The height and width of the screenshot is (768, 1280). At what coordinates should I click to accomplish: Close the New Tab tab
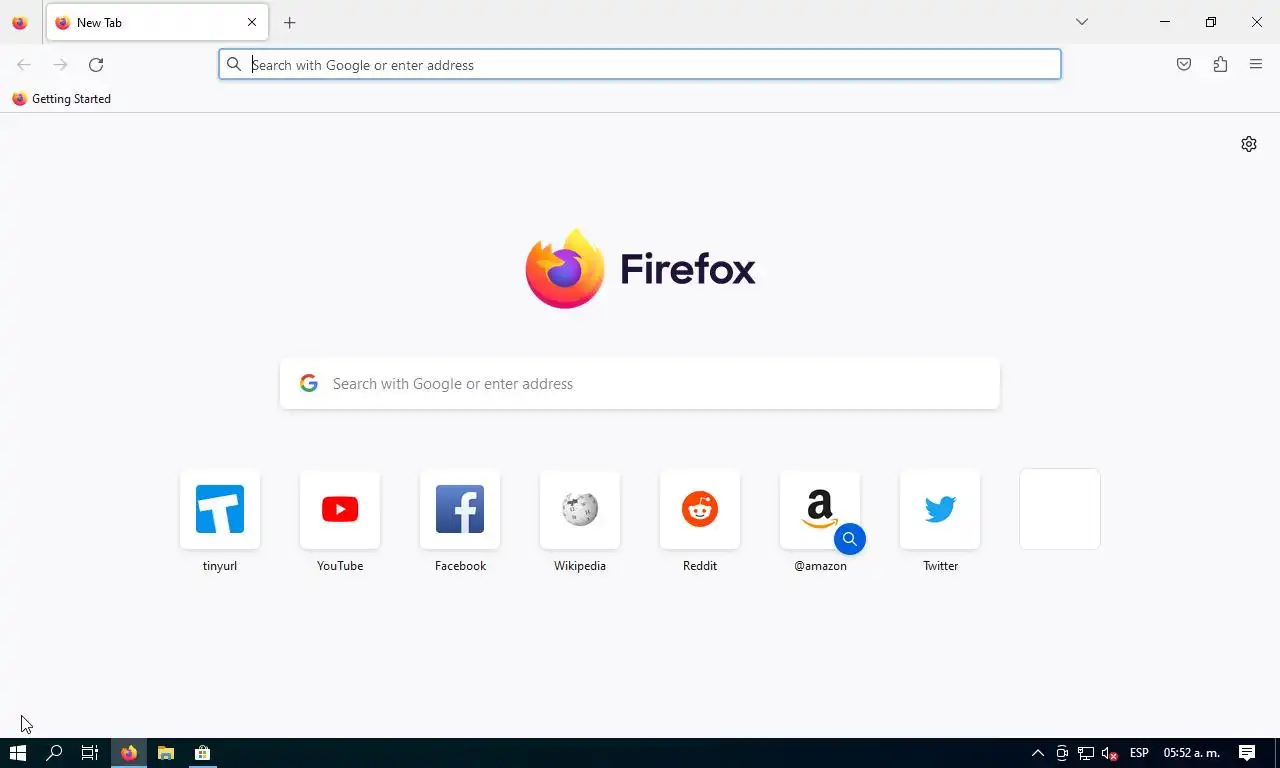[252, 22]
